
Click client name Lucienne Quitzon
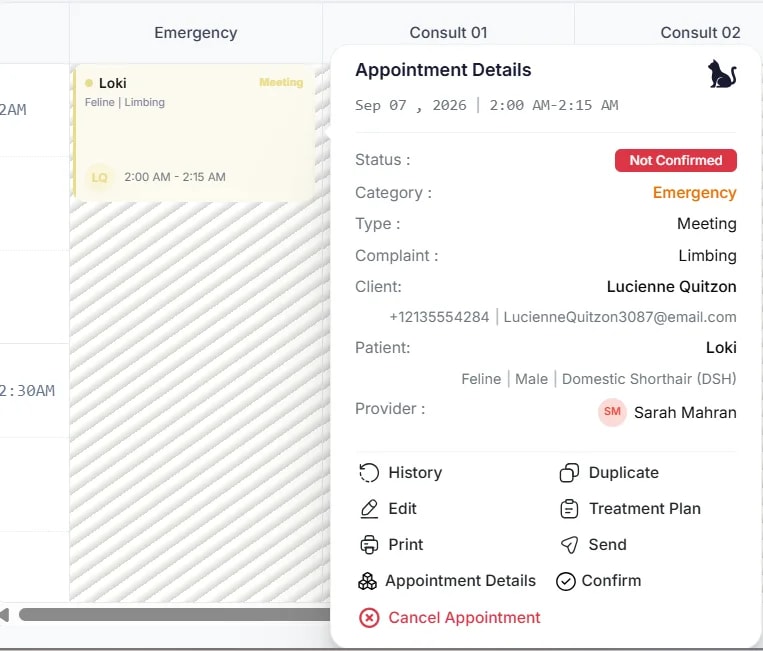pyautogui.click(x=671, y=287)
